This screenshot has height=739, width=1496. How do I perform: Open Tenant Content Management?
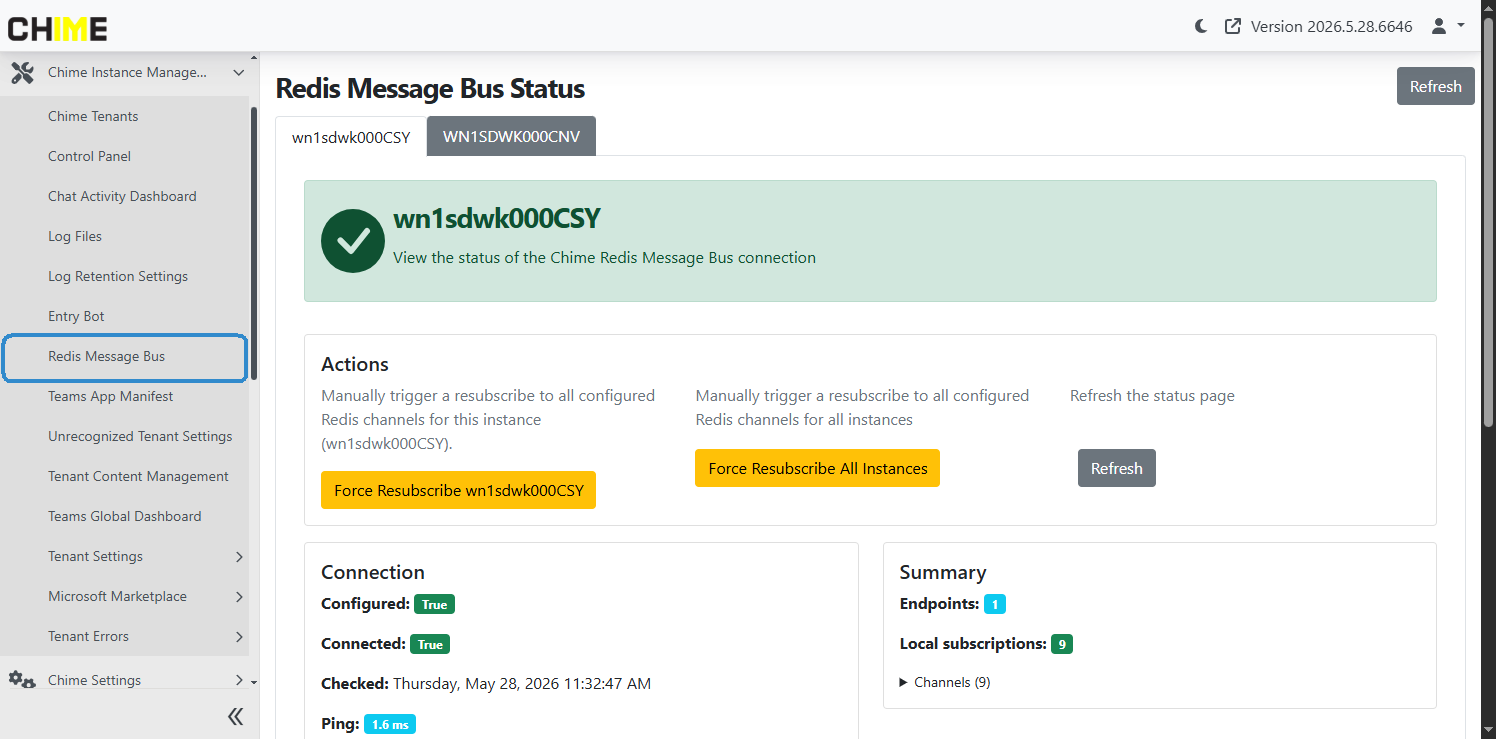click(138, 476)
